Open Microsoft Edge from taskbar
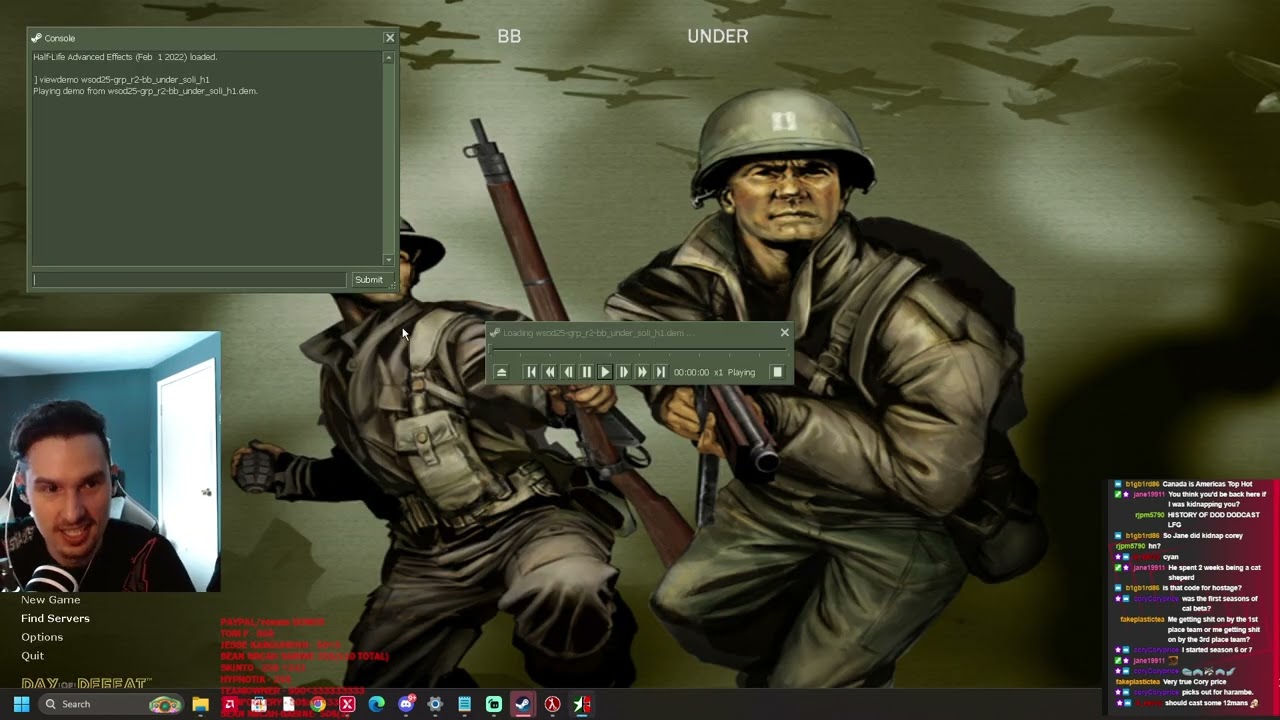The height and width of the screenshot is (720, 1280). 376,704
